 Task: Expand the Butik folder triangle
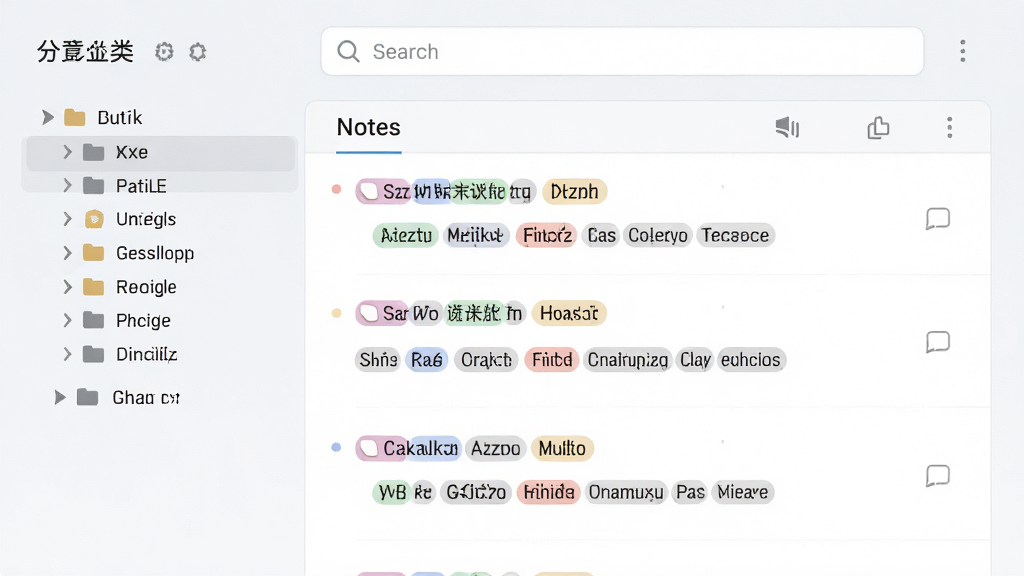(48, 118)
